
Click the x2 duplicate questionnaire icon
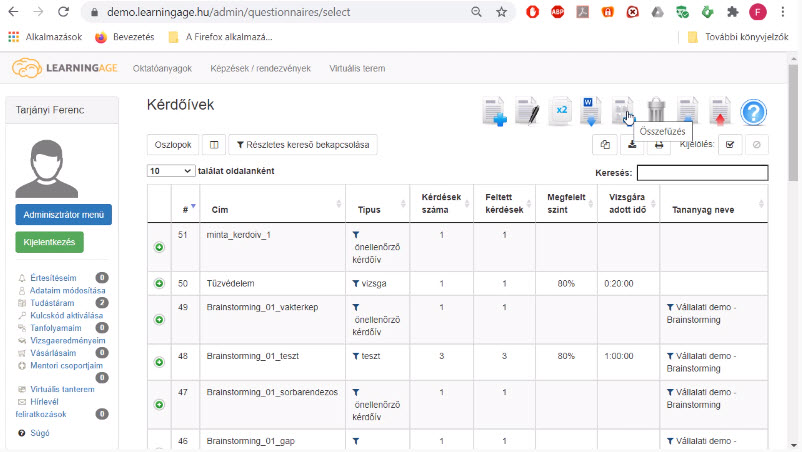point(560,111)
